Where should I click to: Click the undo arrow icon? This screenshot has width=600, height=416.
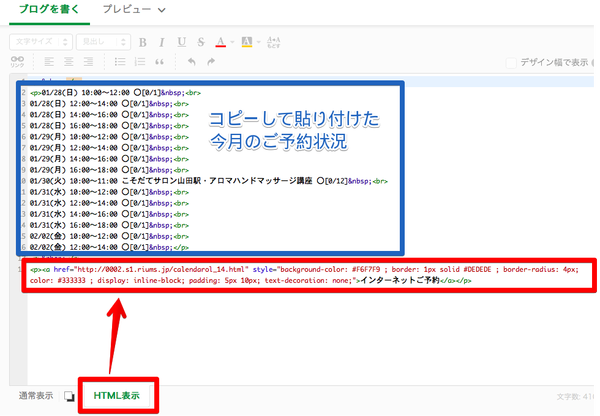pos(192,62)
